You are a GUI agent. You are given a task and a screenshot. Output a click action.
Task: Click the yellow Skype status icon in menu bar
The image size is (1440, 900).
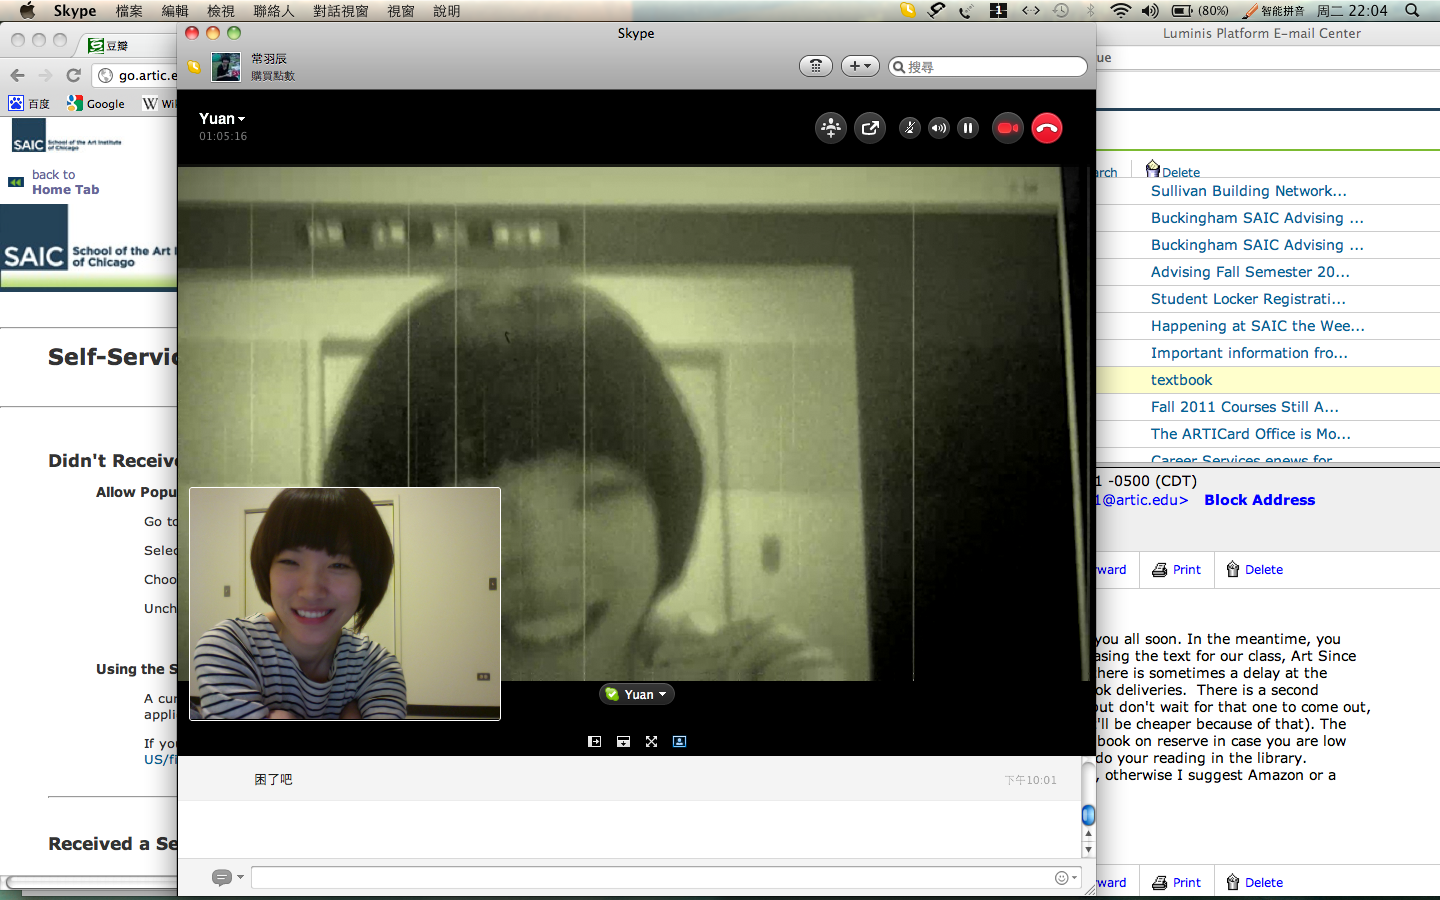907,10
